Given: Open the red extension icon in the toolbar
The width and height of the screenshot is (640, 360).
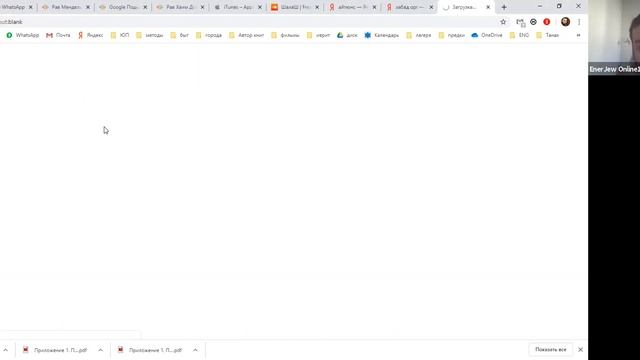Looking at the screenshot, I should coord(547,22).
